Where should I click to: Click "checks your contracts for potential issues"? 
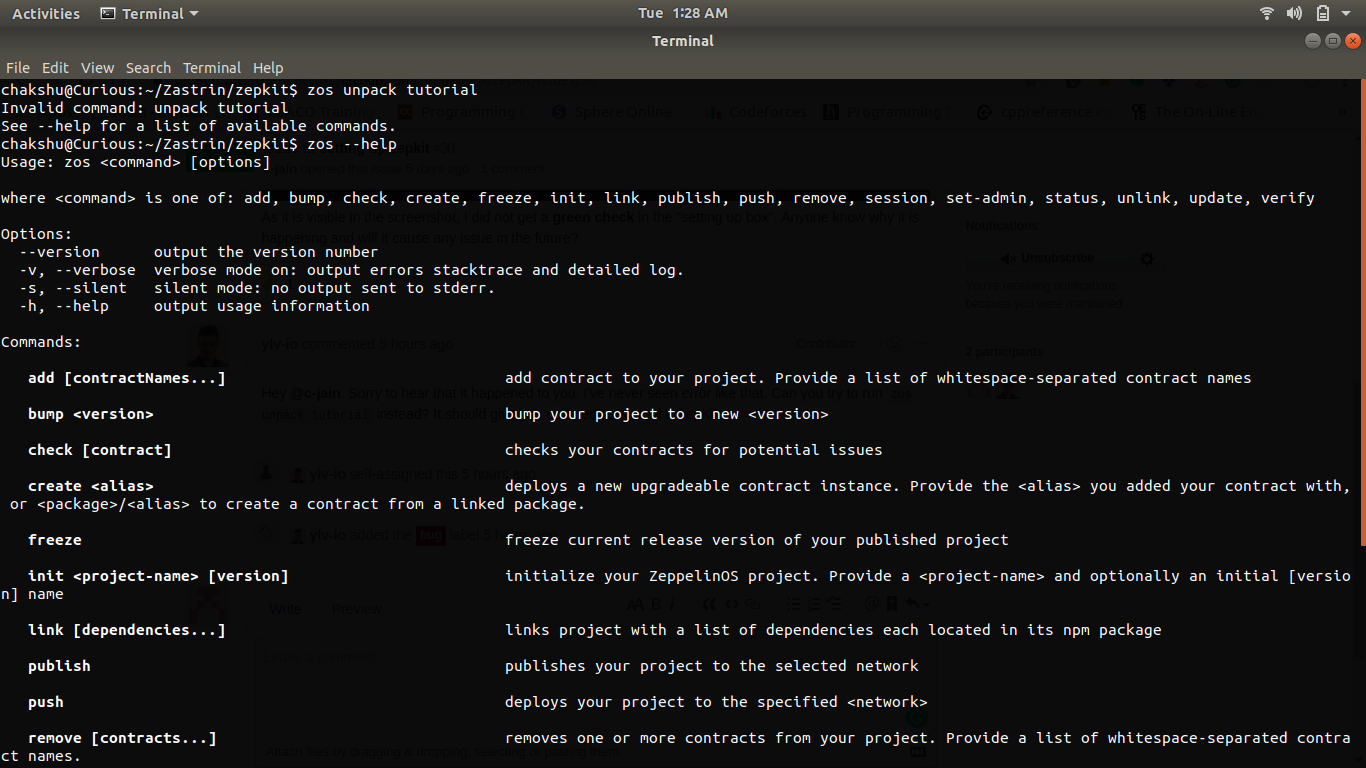click(x=694, y=450)
